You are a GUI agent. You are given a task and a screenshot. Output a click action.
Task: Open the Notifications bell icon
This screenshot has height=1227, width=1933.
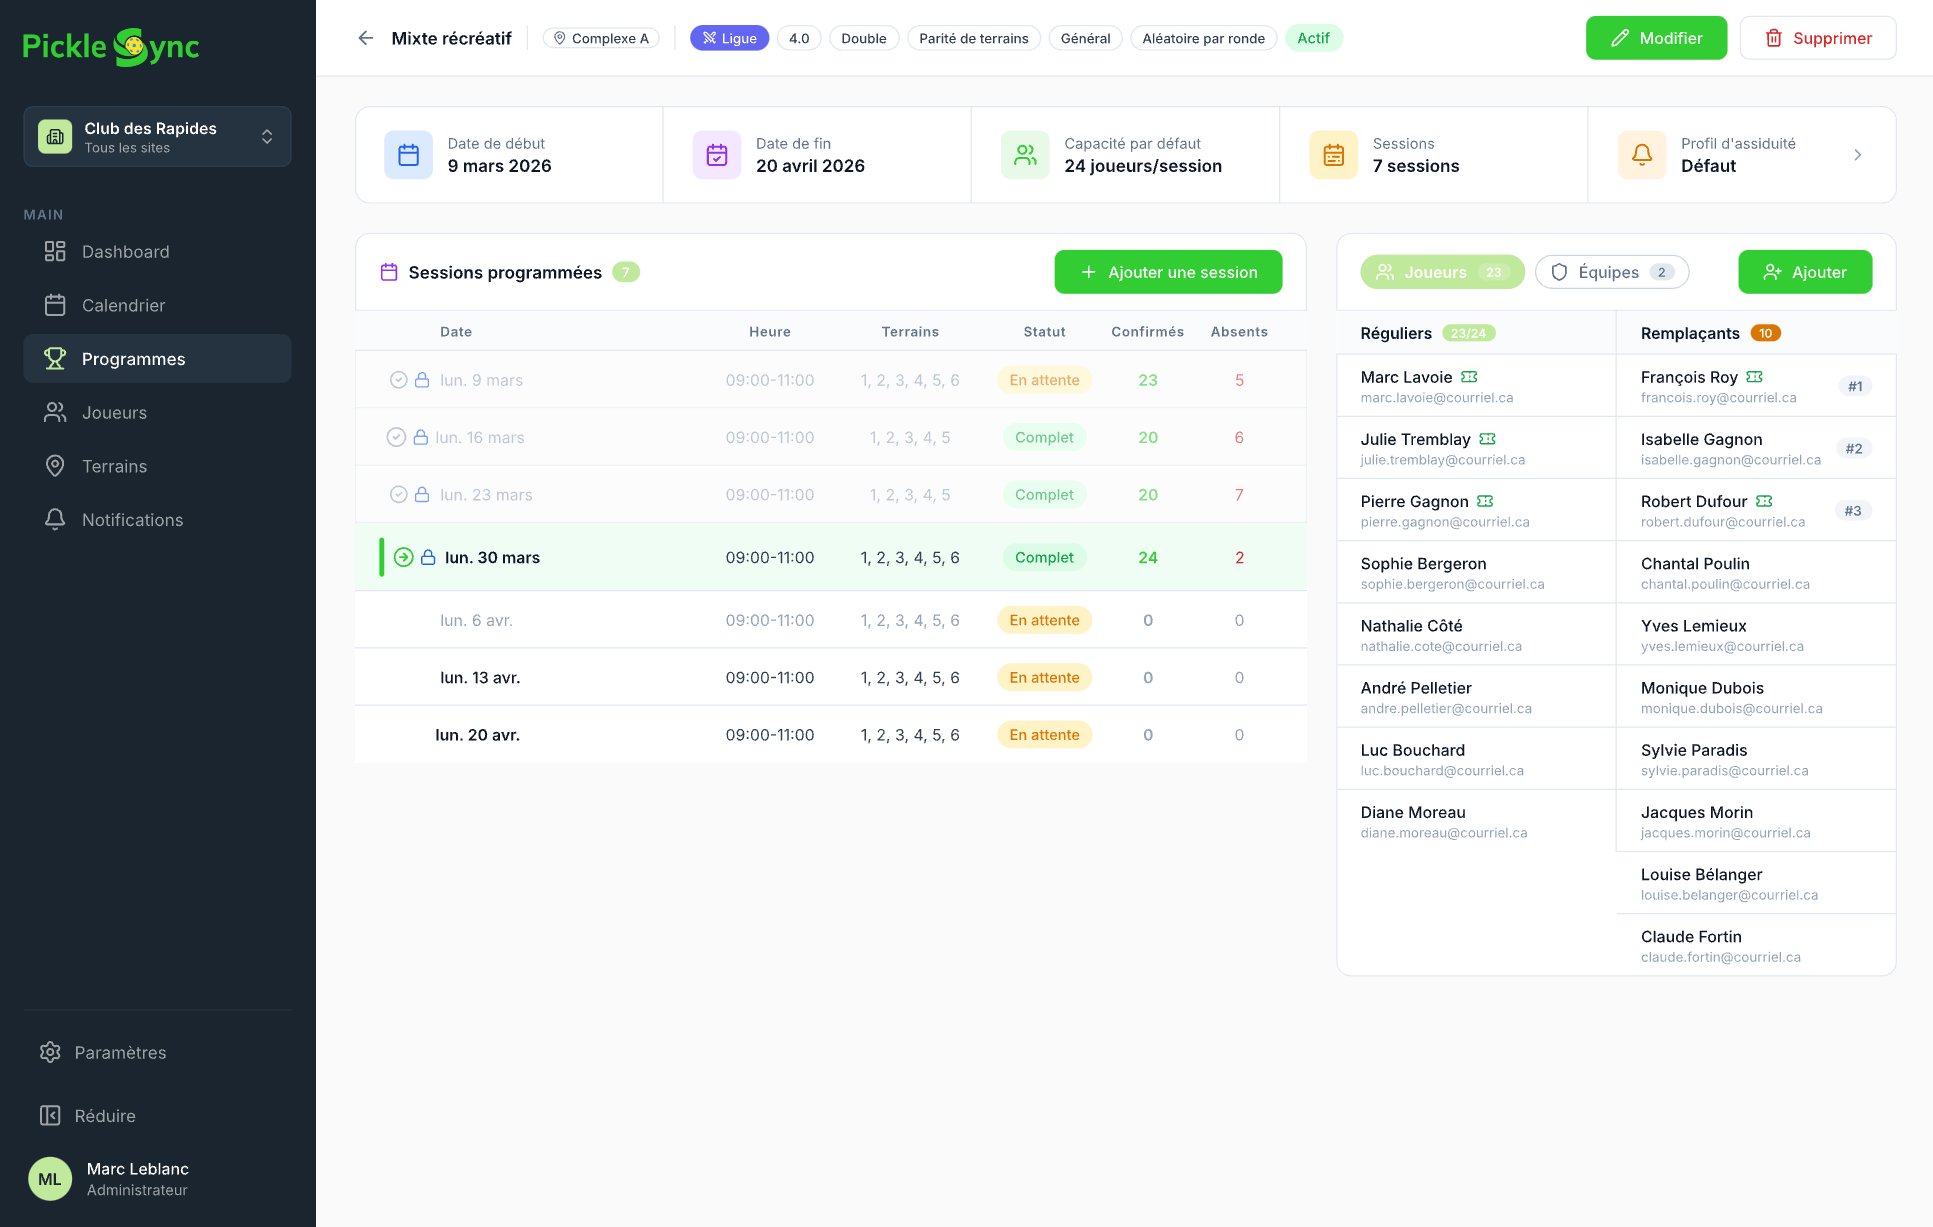pos(55,519)
